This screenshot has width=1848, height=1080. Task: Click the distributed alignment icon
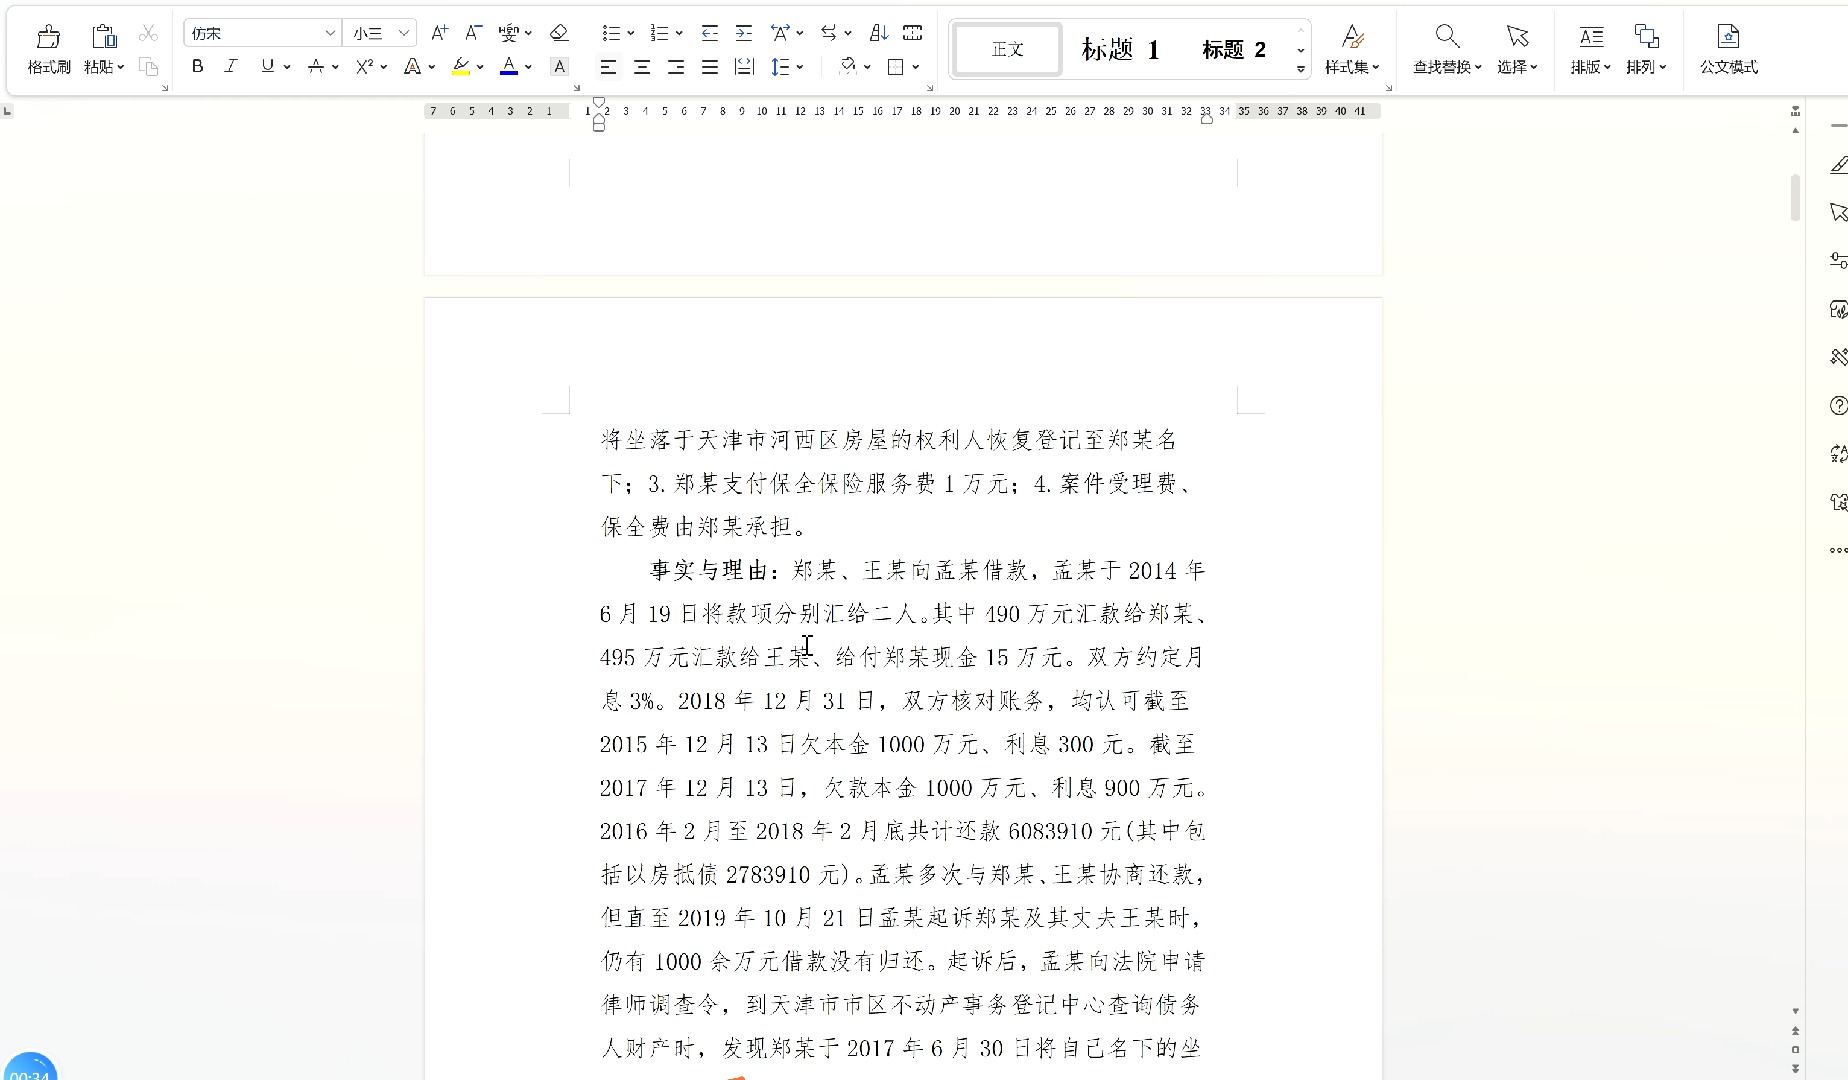pos(744,67)
